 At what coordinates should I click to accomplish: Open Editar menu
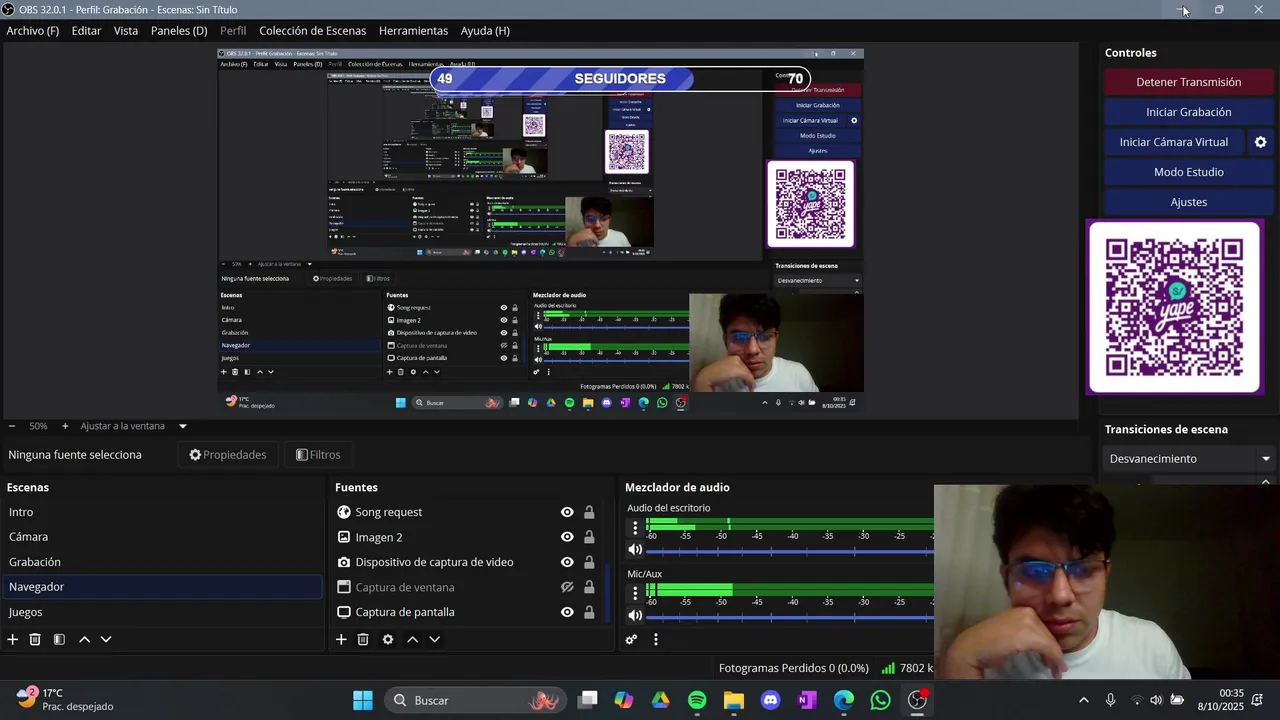86,31
